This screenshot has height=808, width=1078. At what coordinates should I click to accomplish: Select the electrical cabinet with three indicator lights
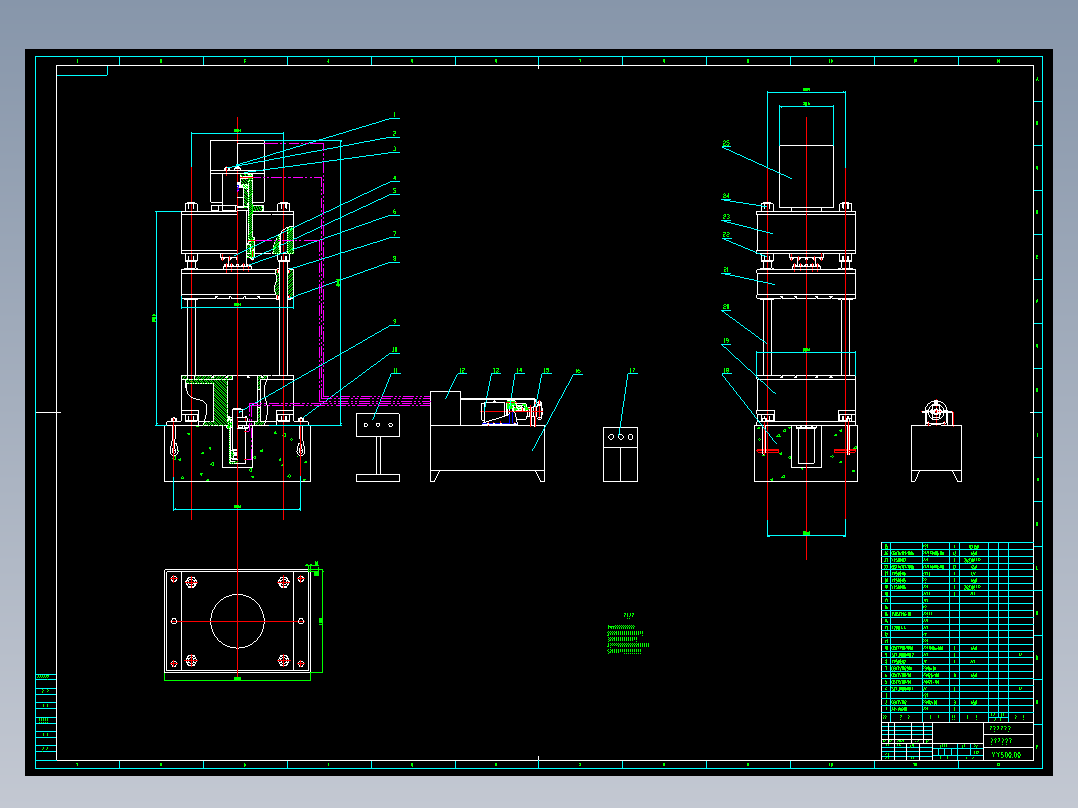[x=620, y=455]
